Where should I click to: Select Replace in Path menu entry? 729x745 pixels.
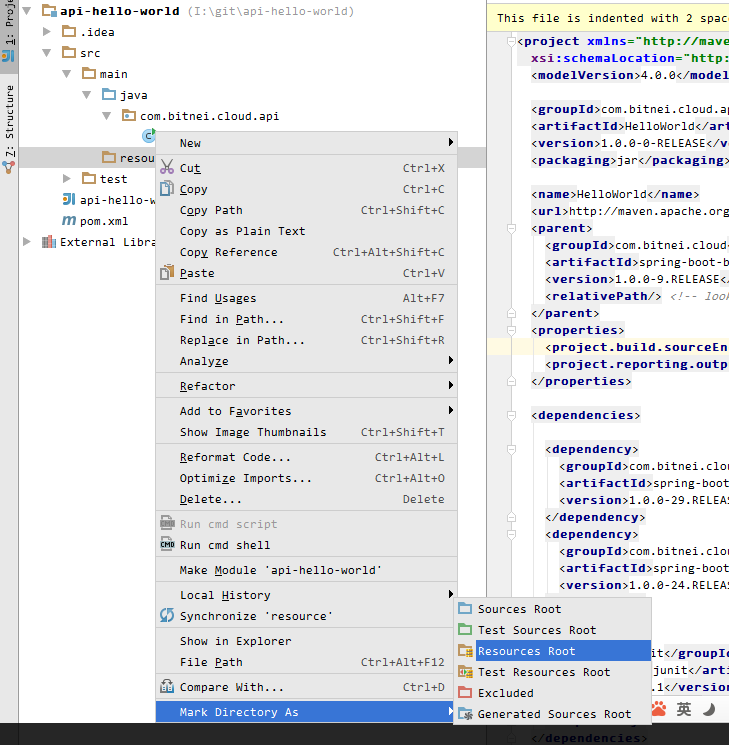click(307, 340)
